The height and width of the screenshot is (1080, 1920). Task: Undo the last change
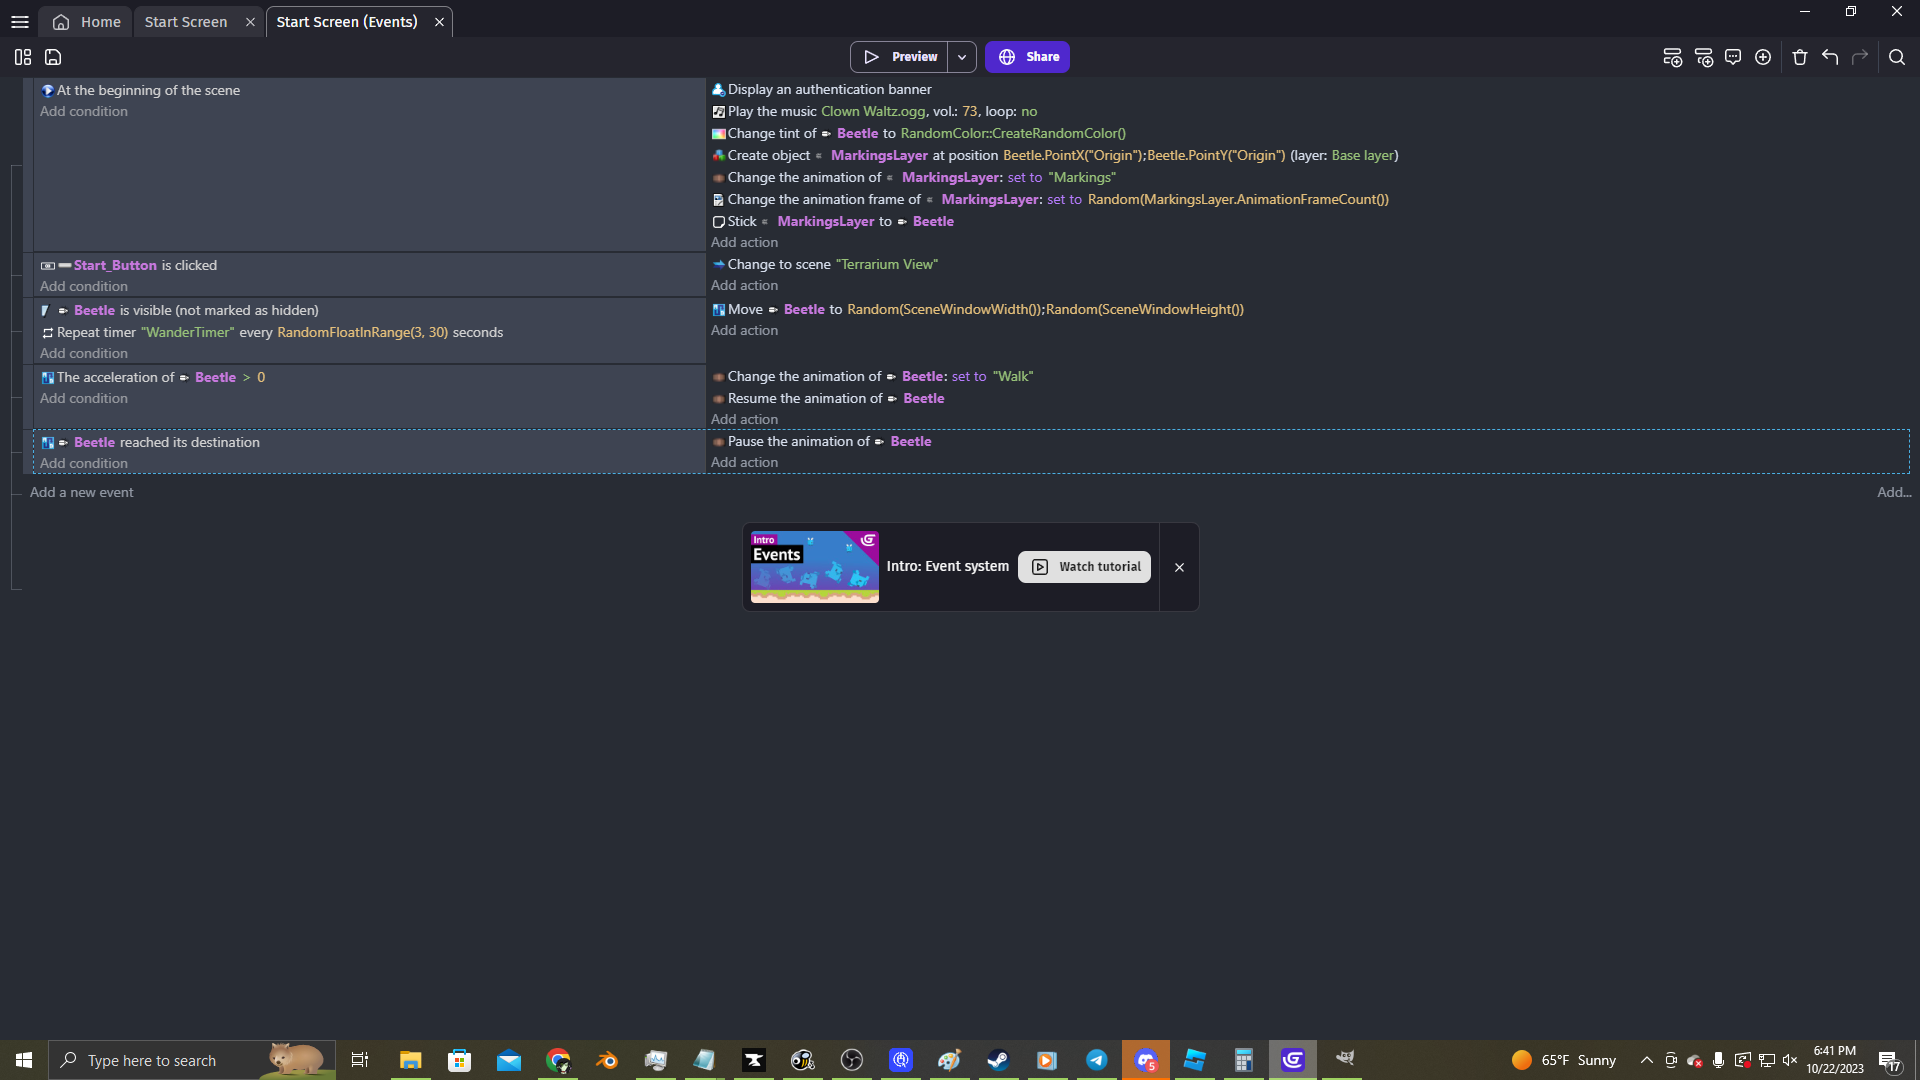(1830, 57)
